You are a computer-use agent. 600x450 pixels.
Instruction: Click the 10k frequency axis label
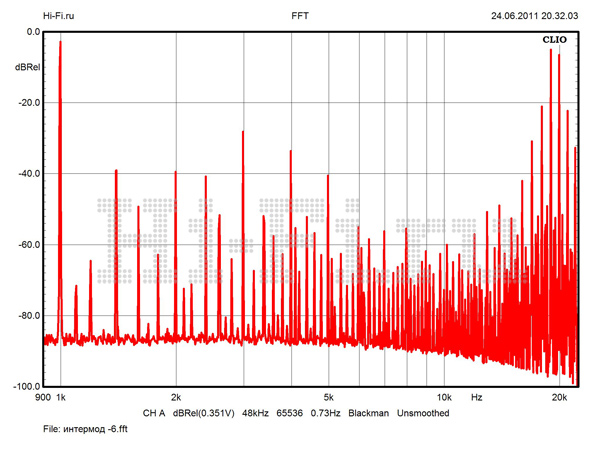pos(444,398)
